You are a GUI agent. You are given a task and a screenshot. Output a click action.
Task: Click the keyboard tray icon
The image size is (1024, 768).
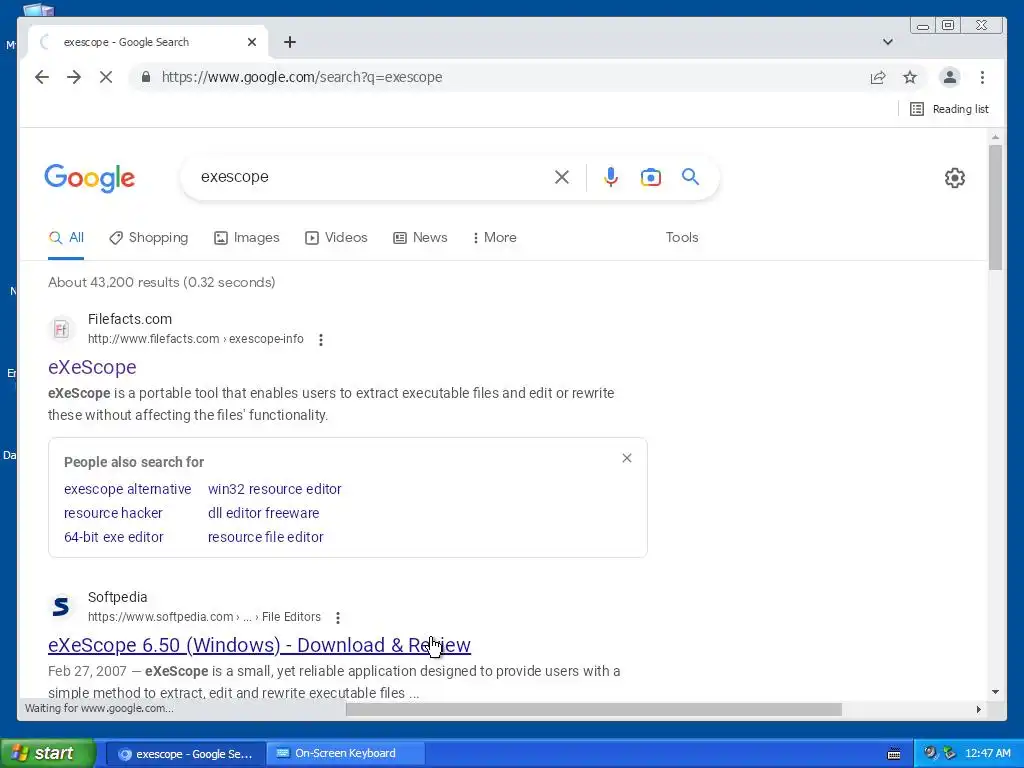(894, 754)
